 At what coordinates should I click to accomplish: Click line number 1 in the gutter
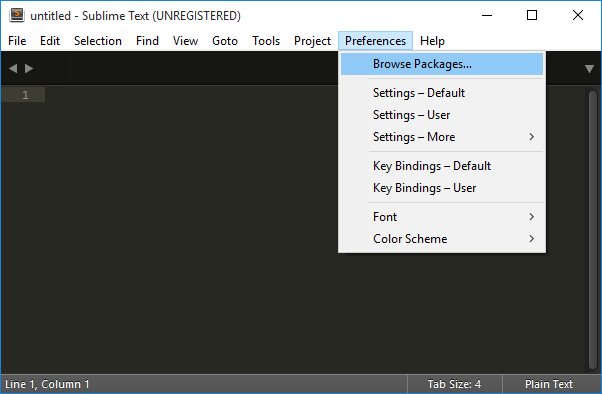pos(25,95)
